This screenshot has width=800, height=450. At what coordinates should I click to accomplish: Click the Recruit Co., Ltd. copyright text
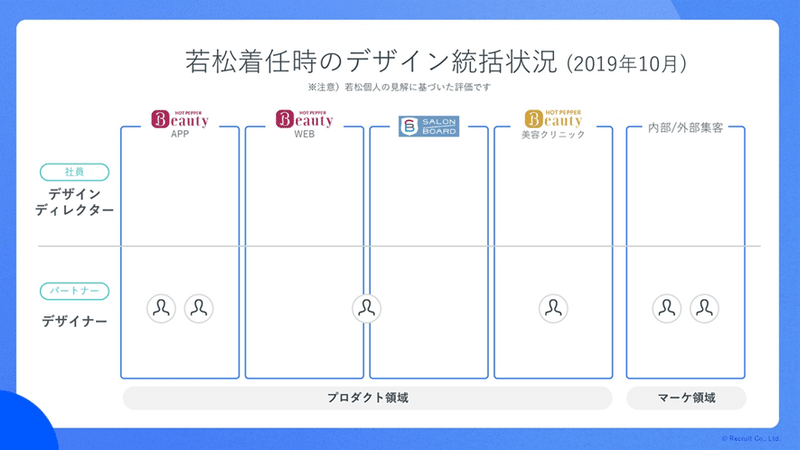click(751, 438)
